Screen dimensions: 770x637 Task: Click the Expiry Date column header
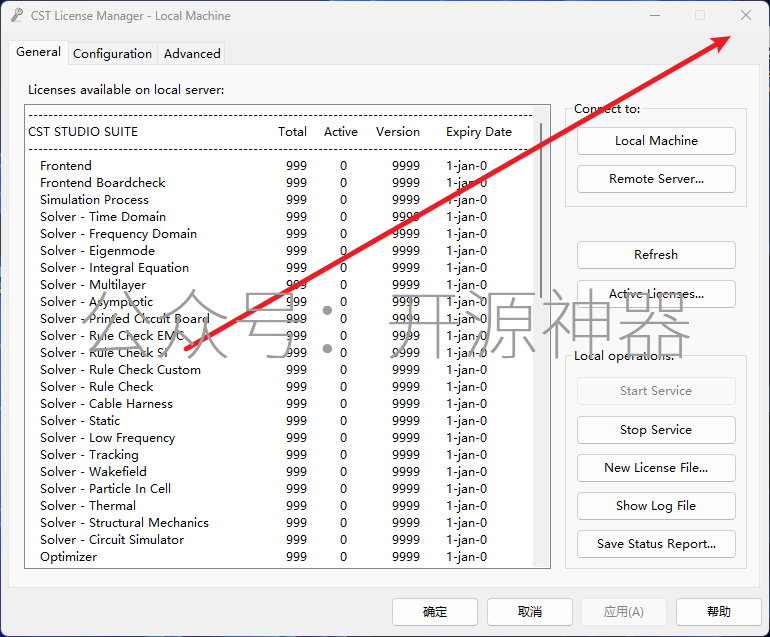click(479, 132)
